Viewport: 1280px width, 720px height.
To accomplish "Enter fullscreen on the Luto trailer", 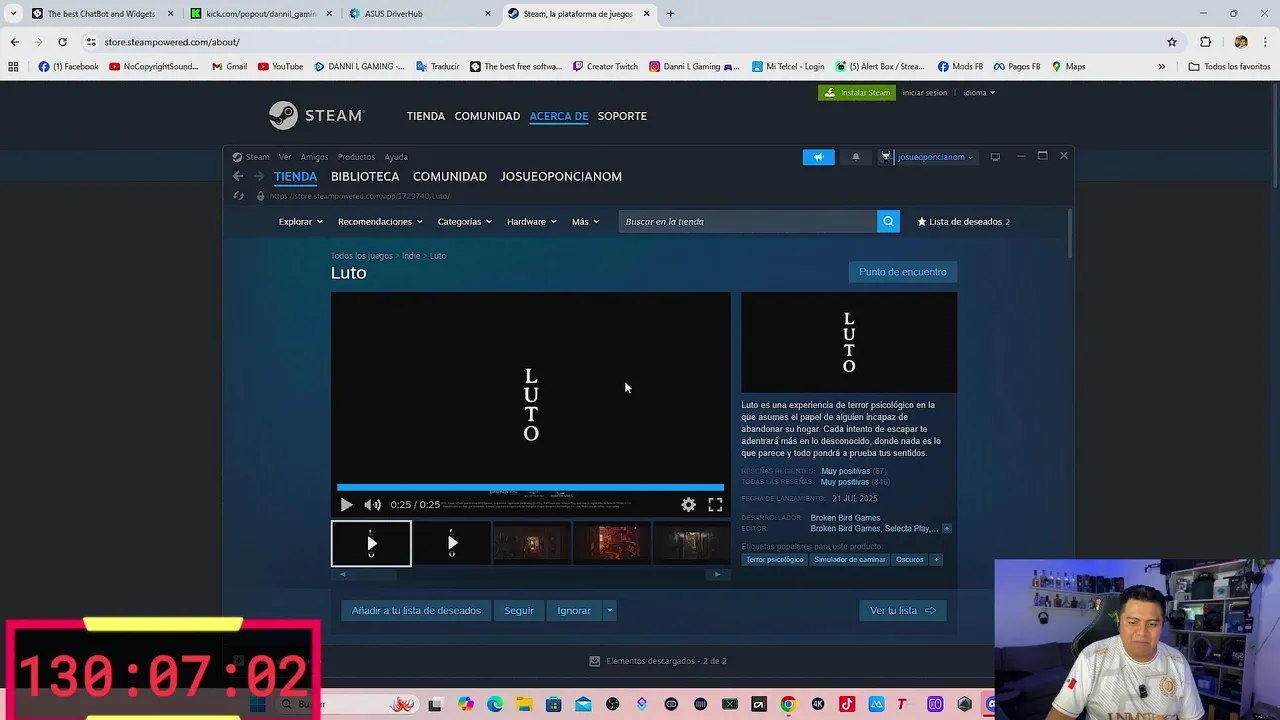I will click(x=715, y=505).
